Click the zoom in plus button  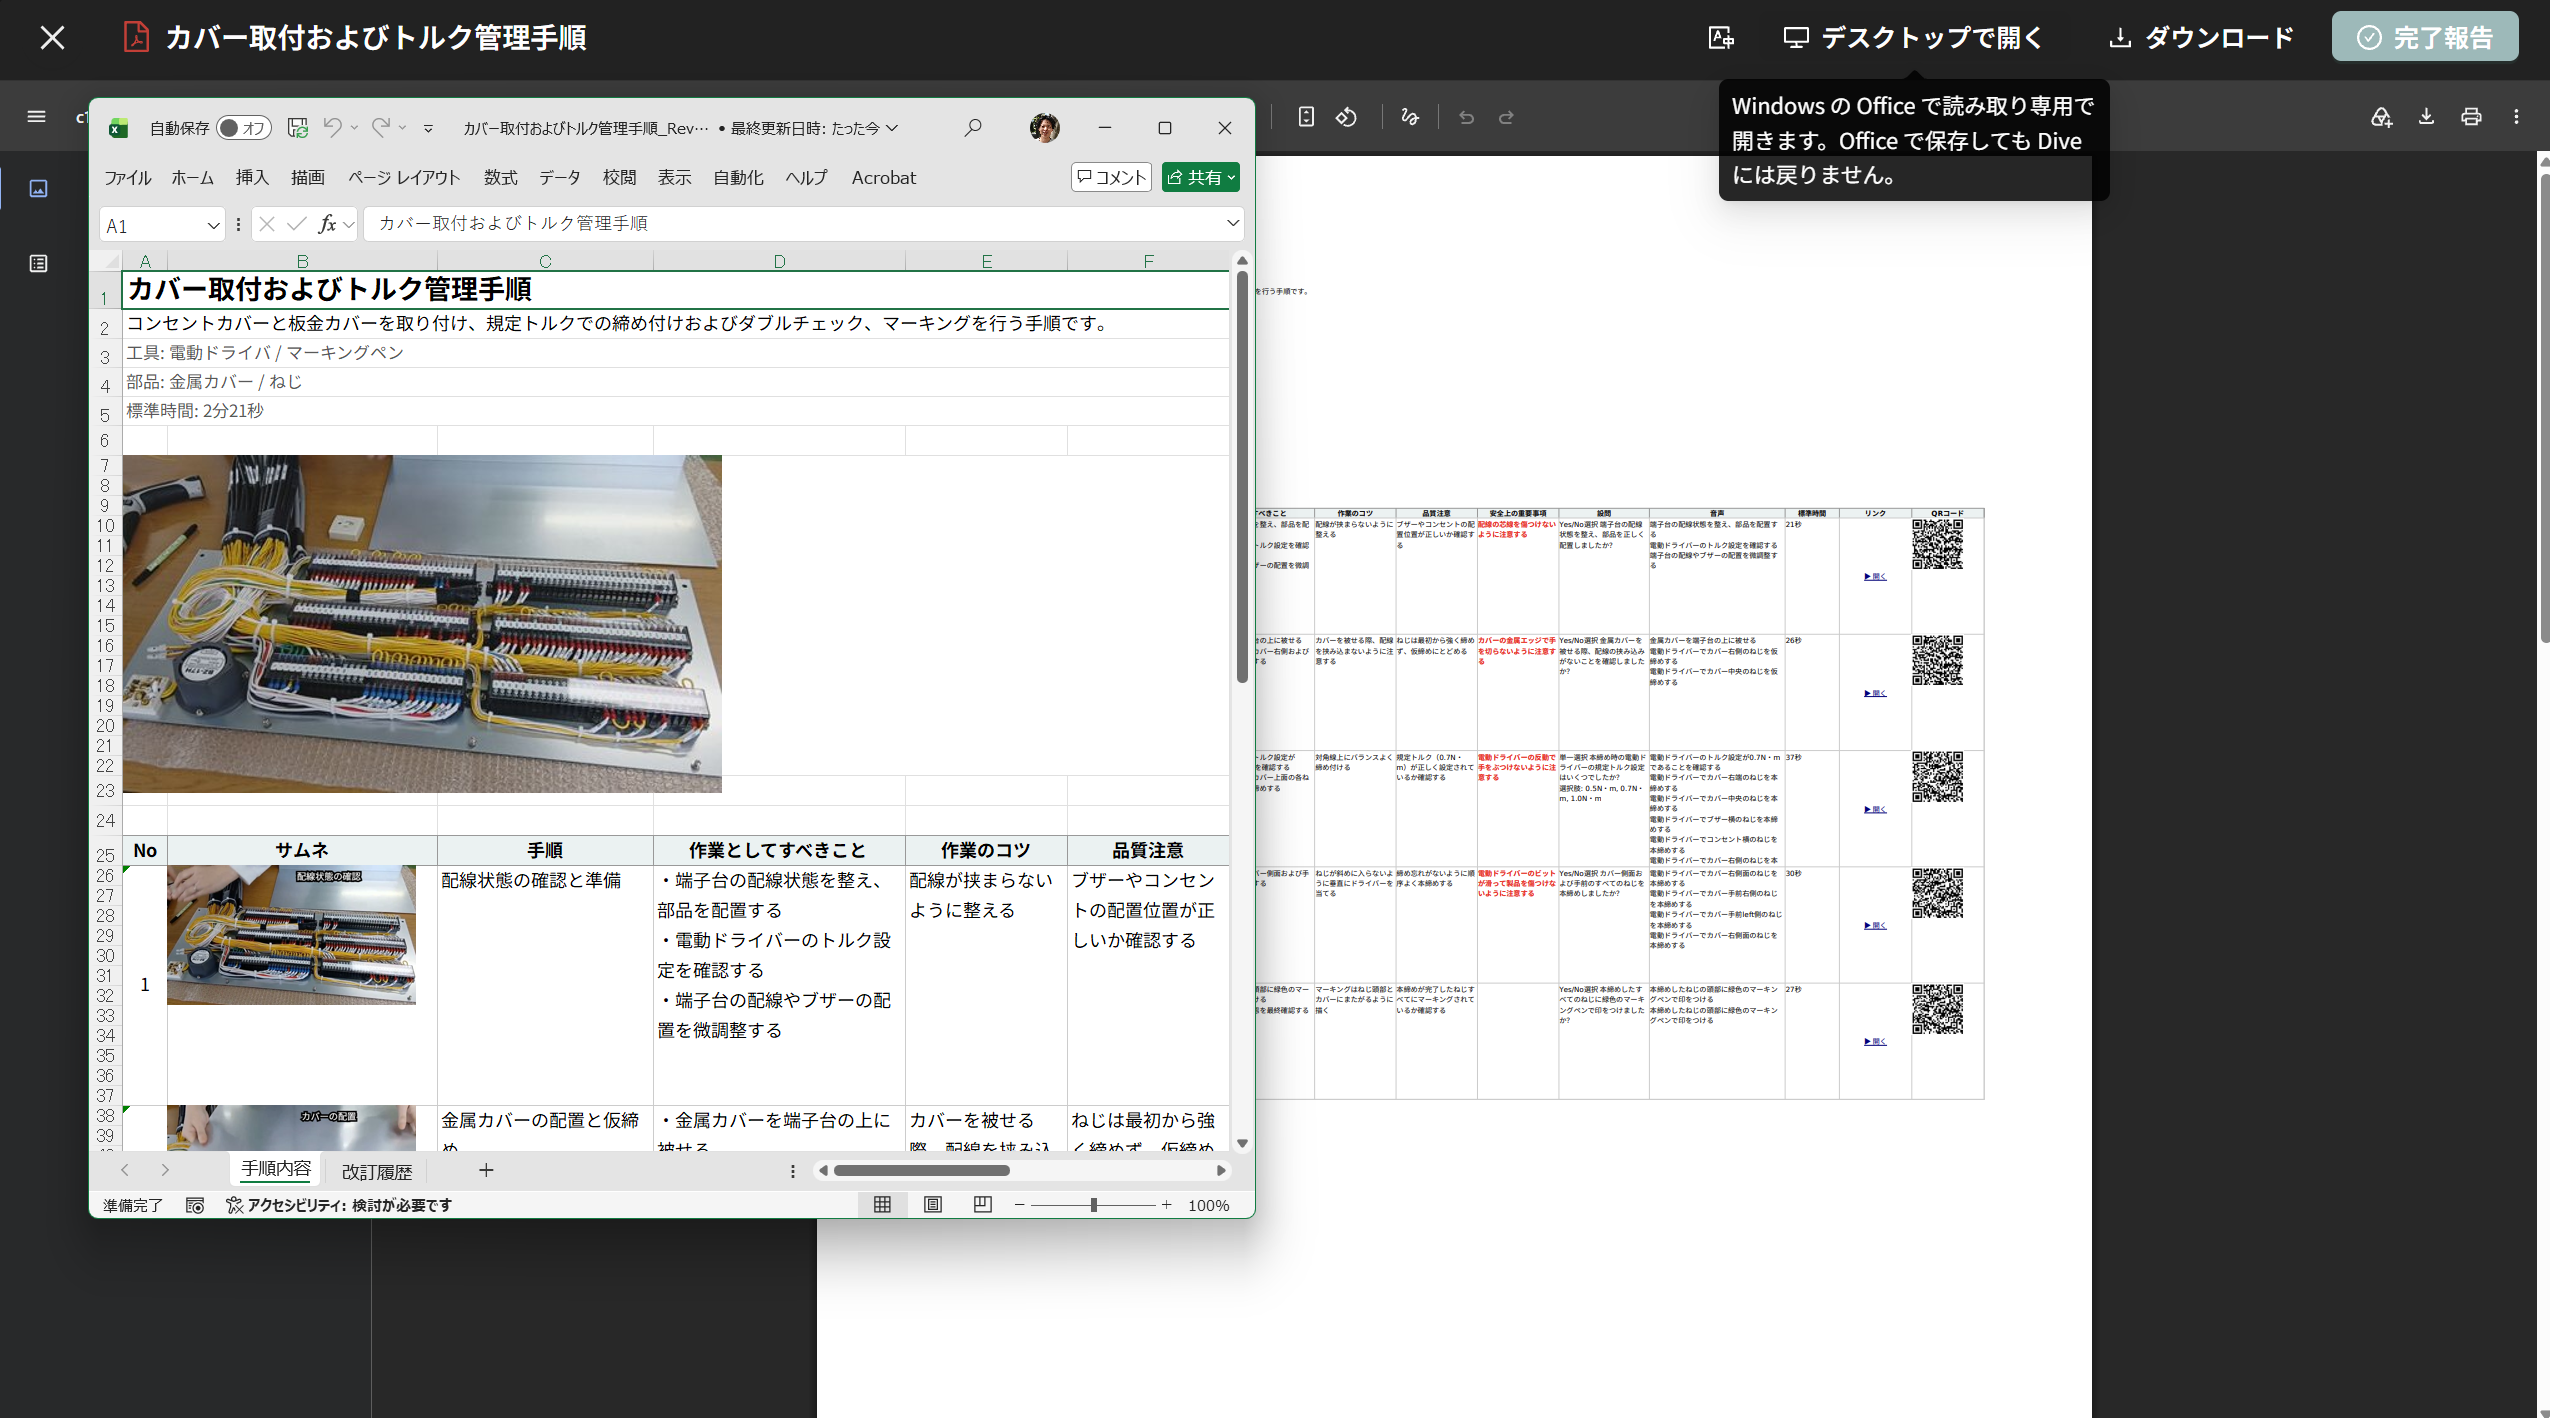coord(1166,1206)
